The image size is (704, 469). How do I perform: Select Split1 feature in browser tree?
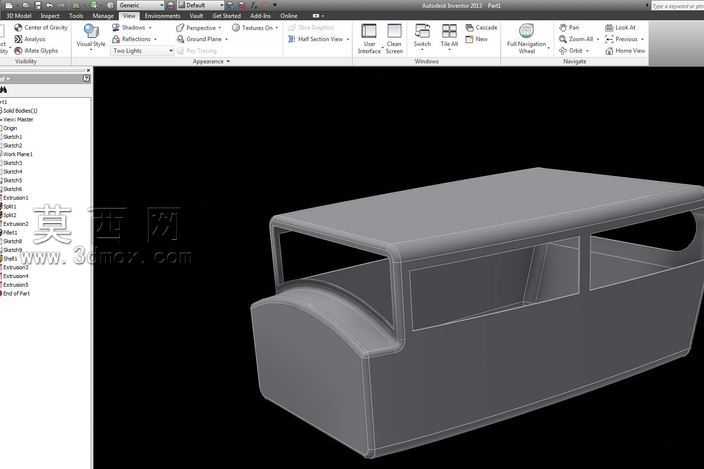[9, 206]
